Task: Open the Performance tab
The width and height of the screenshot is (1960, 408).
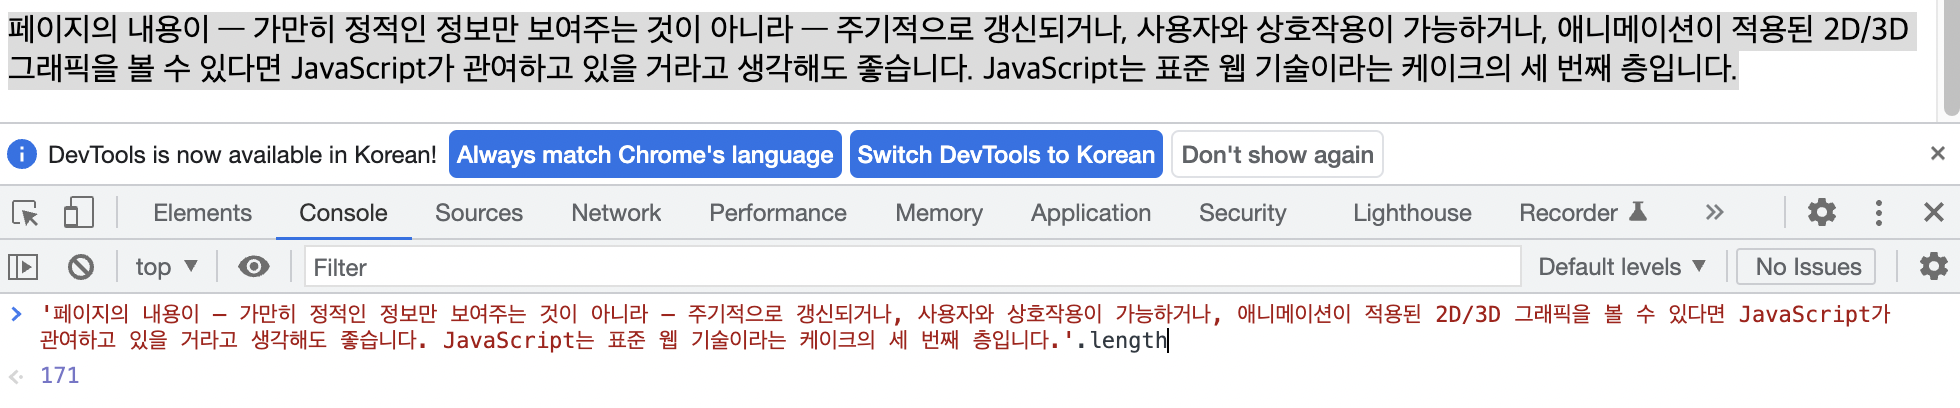Action: 778,213
